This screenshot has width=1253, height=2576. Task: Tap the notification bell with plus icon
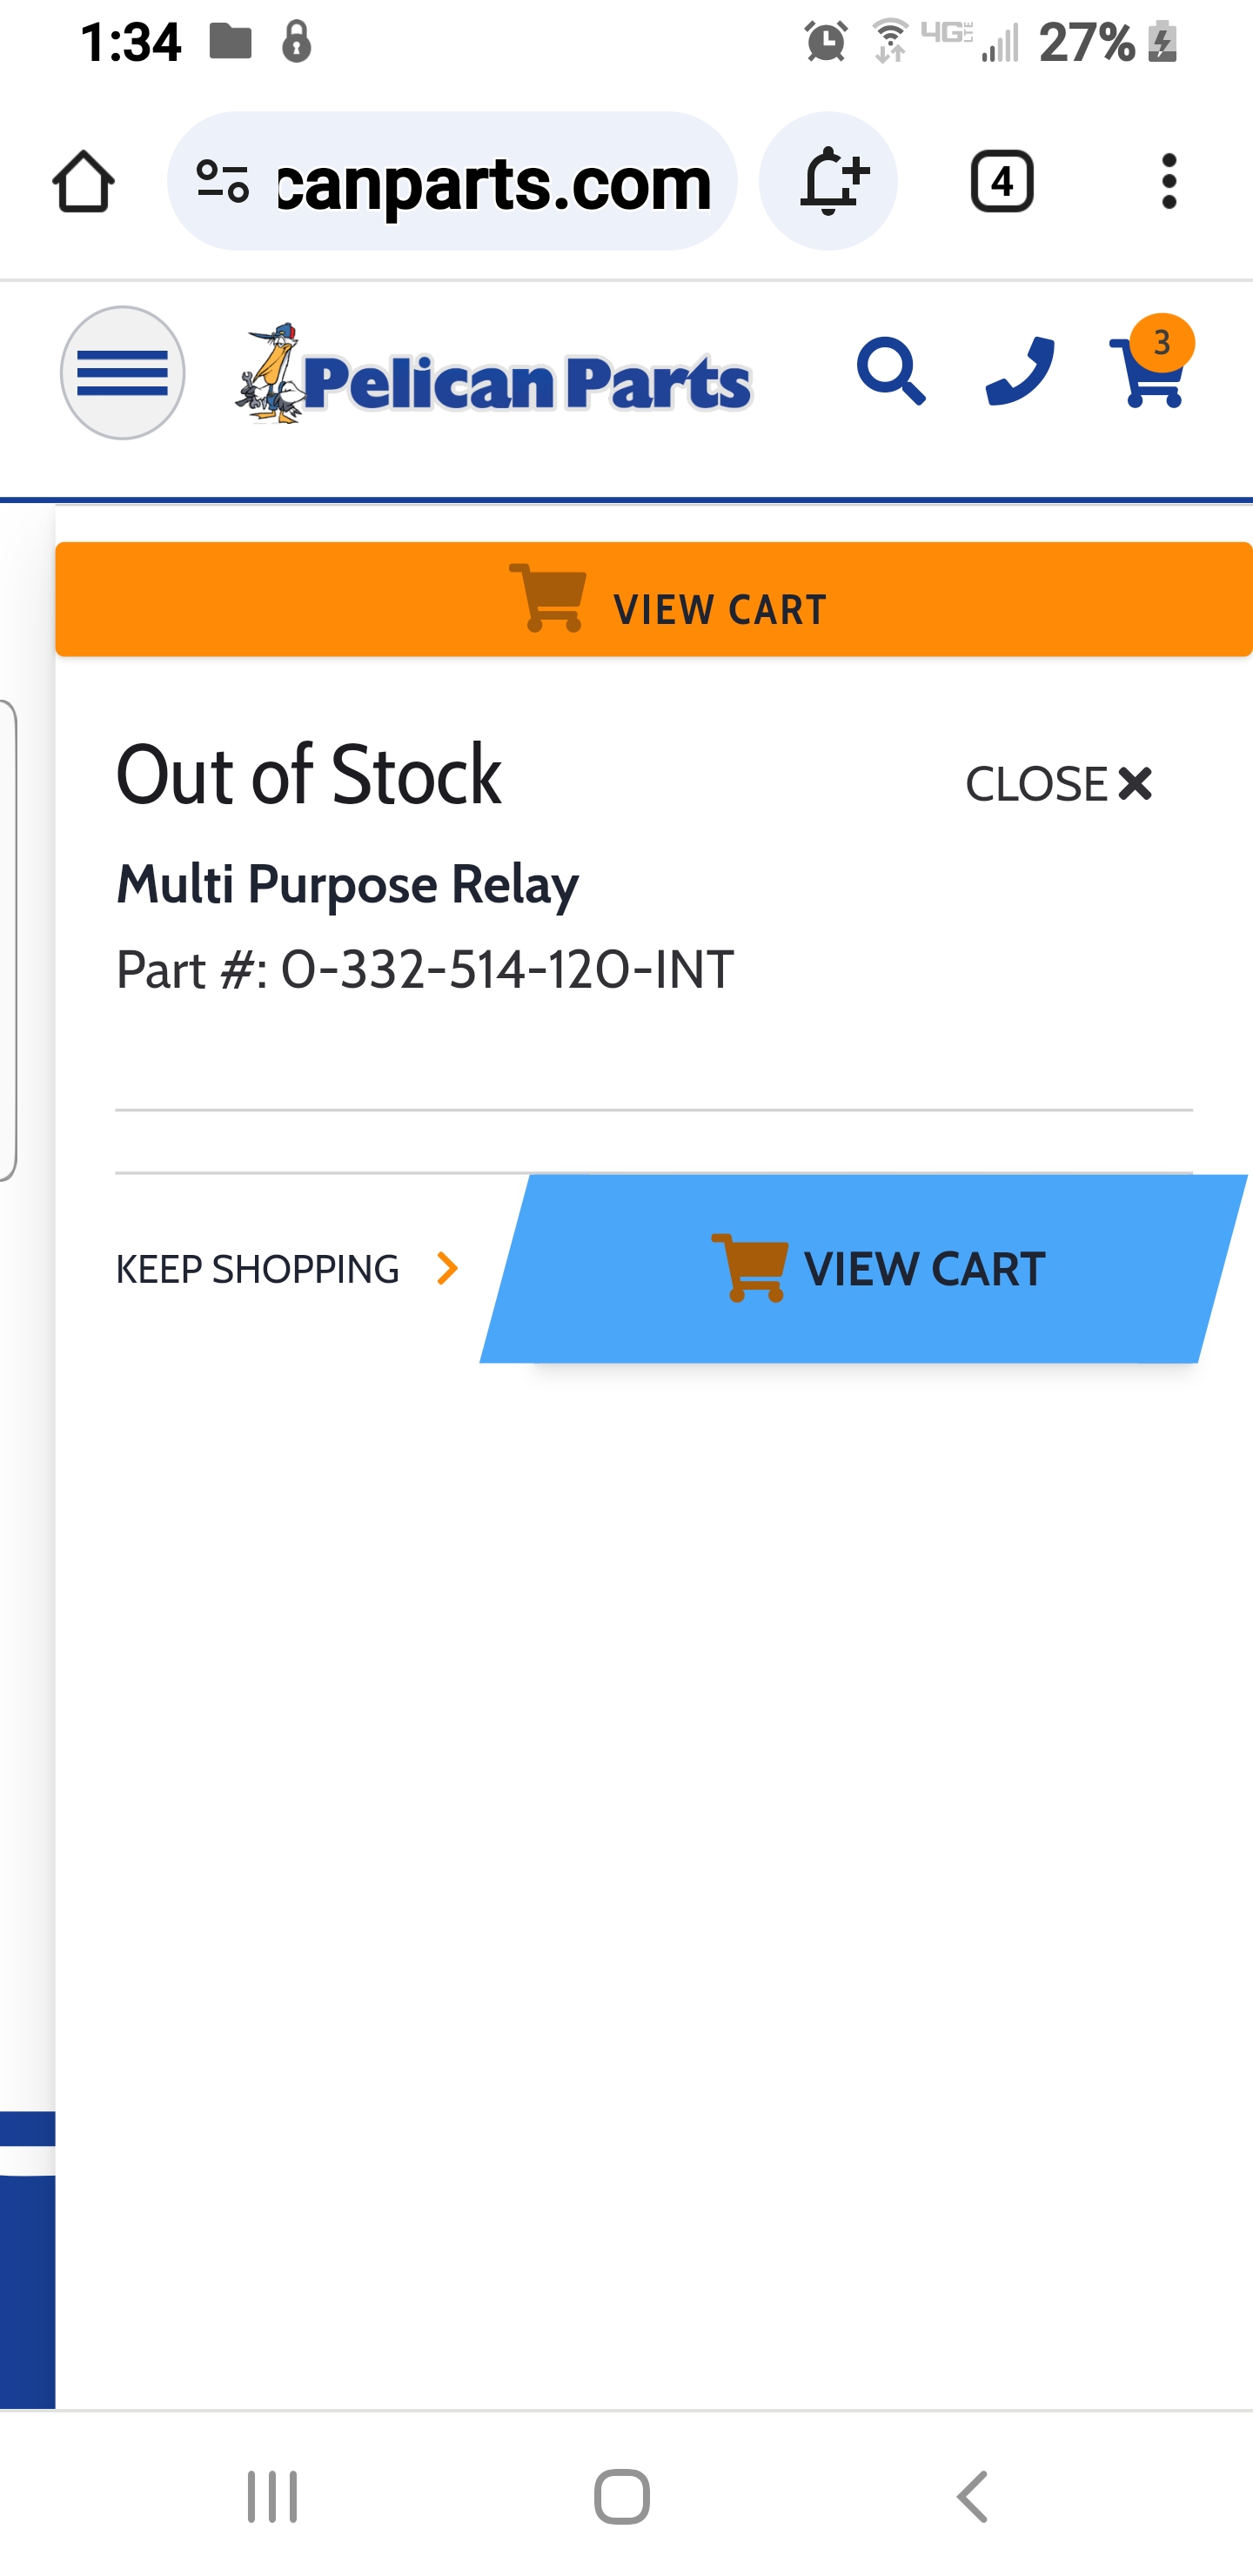coord(828,182)
